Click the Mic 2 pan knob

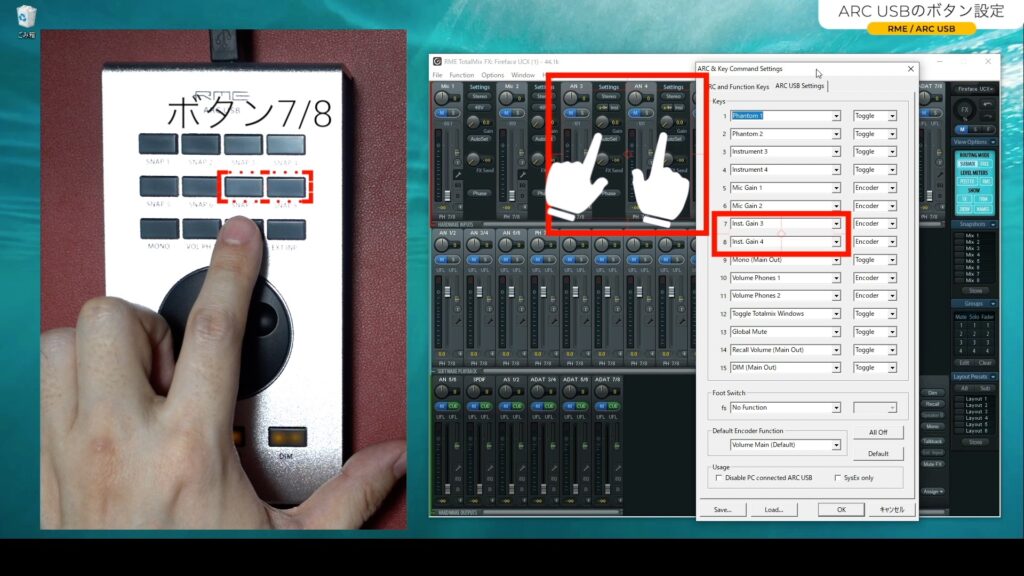coord(506,98)
